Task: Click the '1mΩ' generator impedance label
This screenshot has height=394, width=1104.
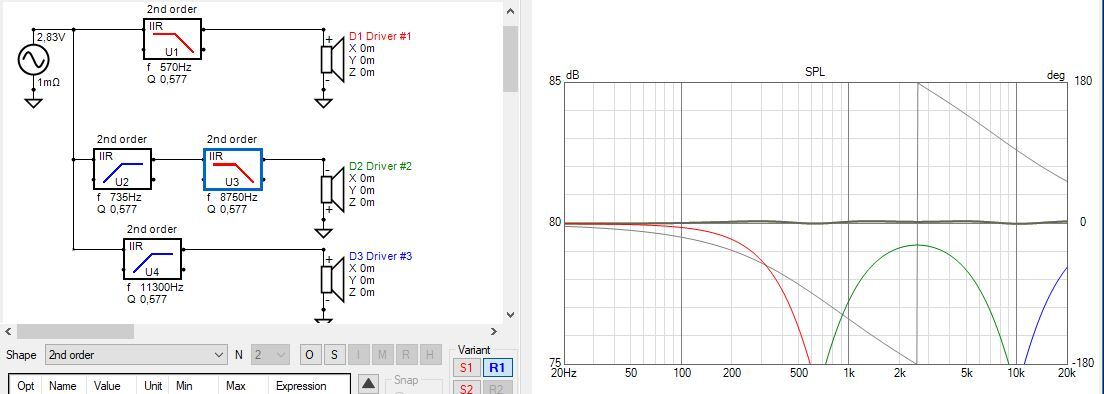Action: [x=49, y=82]
